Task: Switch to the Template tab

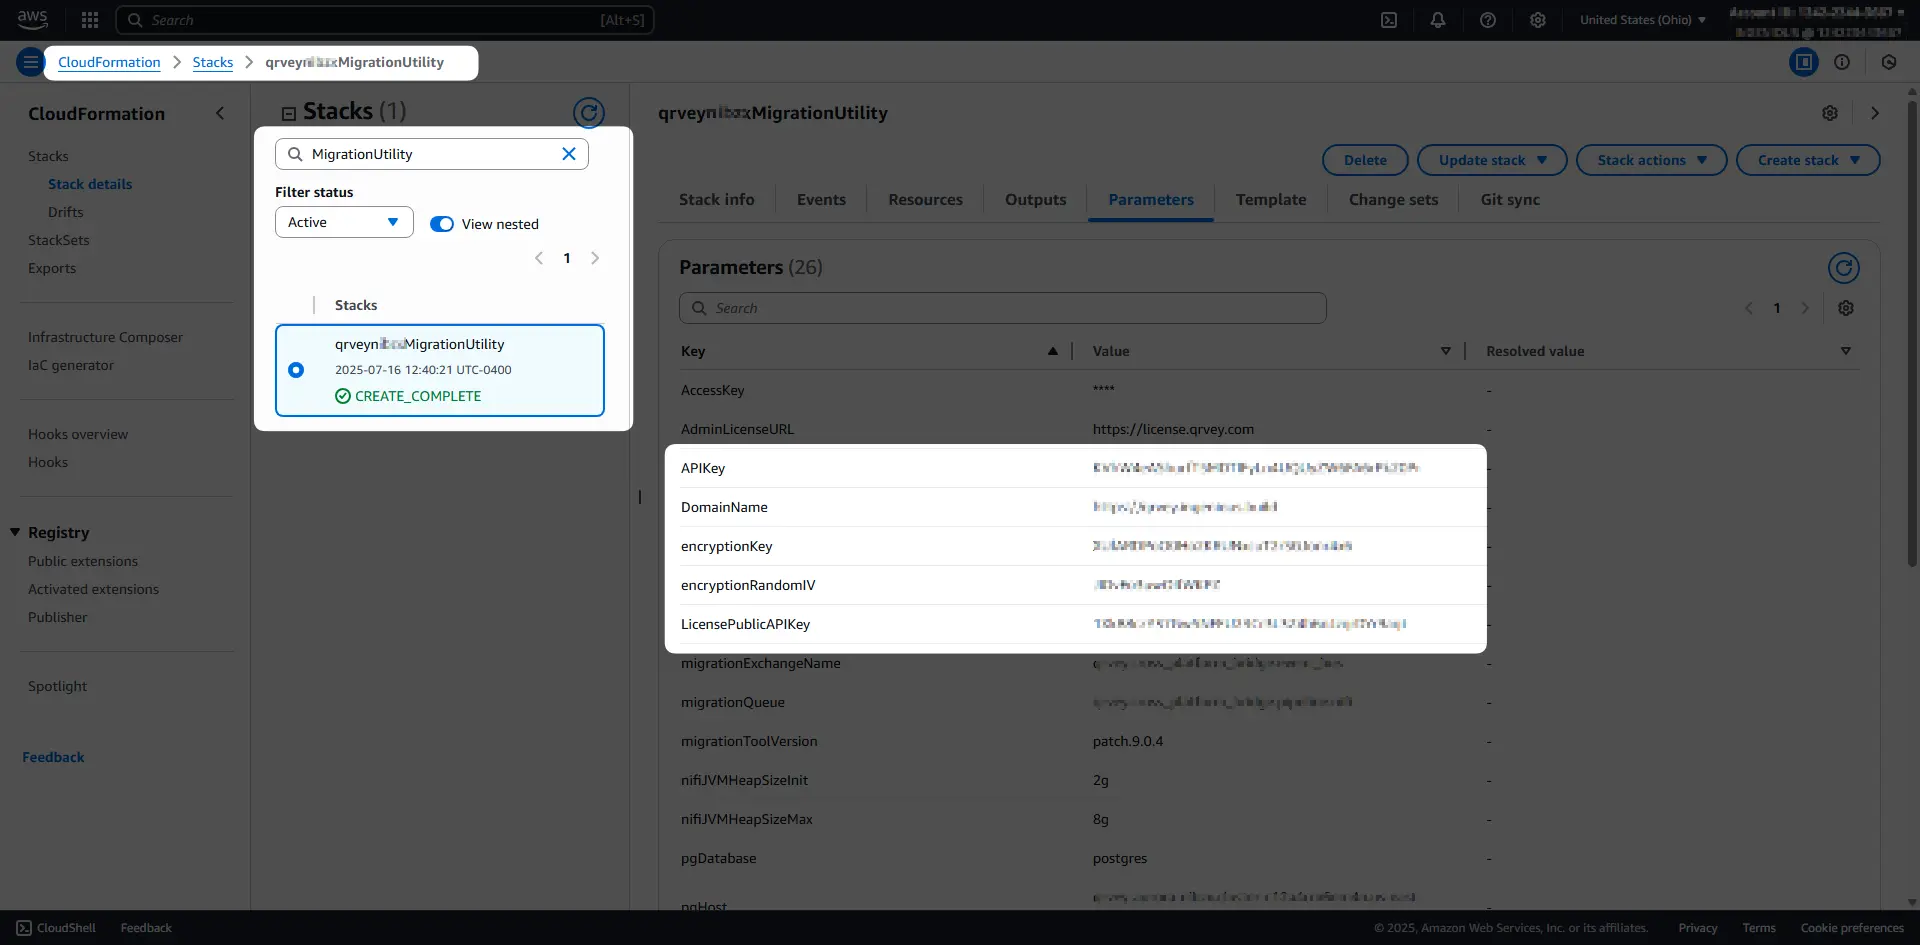Action: 1271,200
